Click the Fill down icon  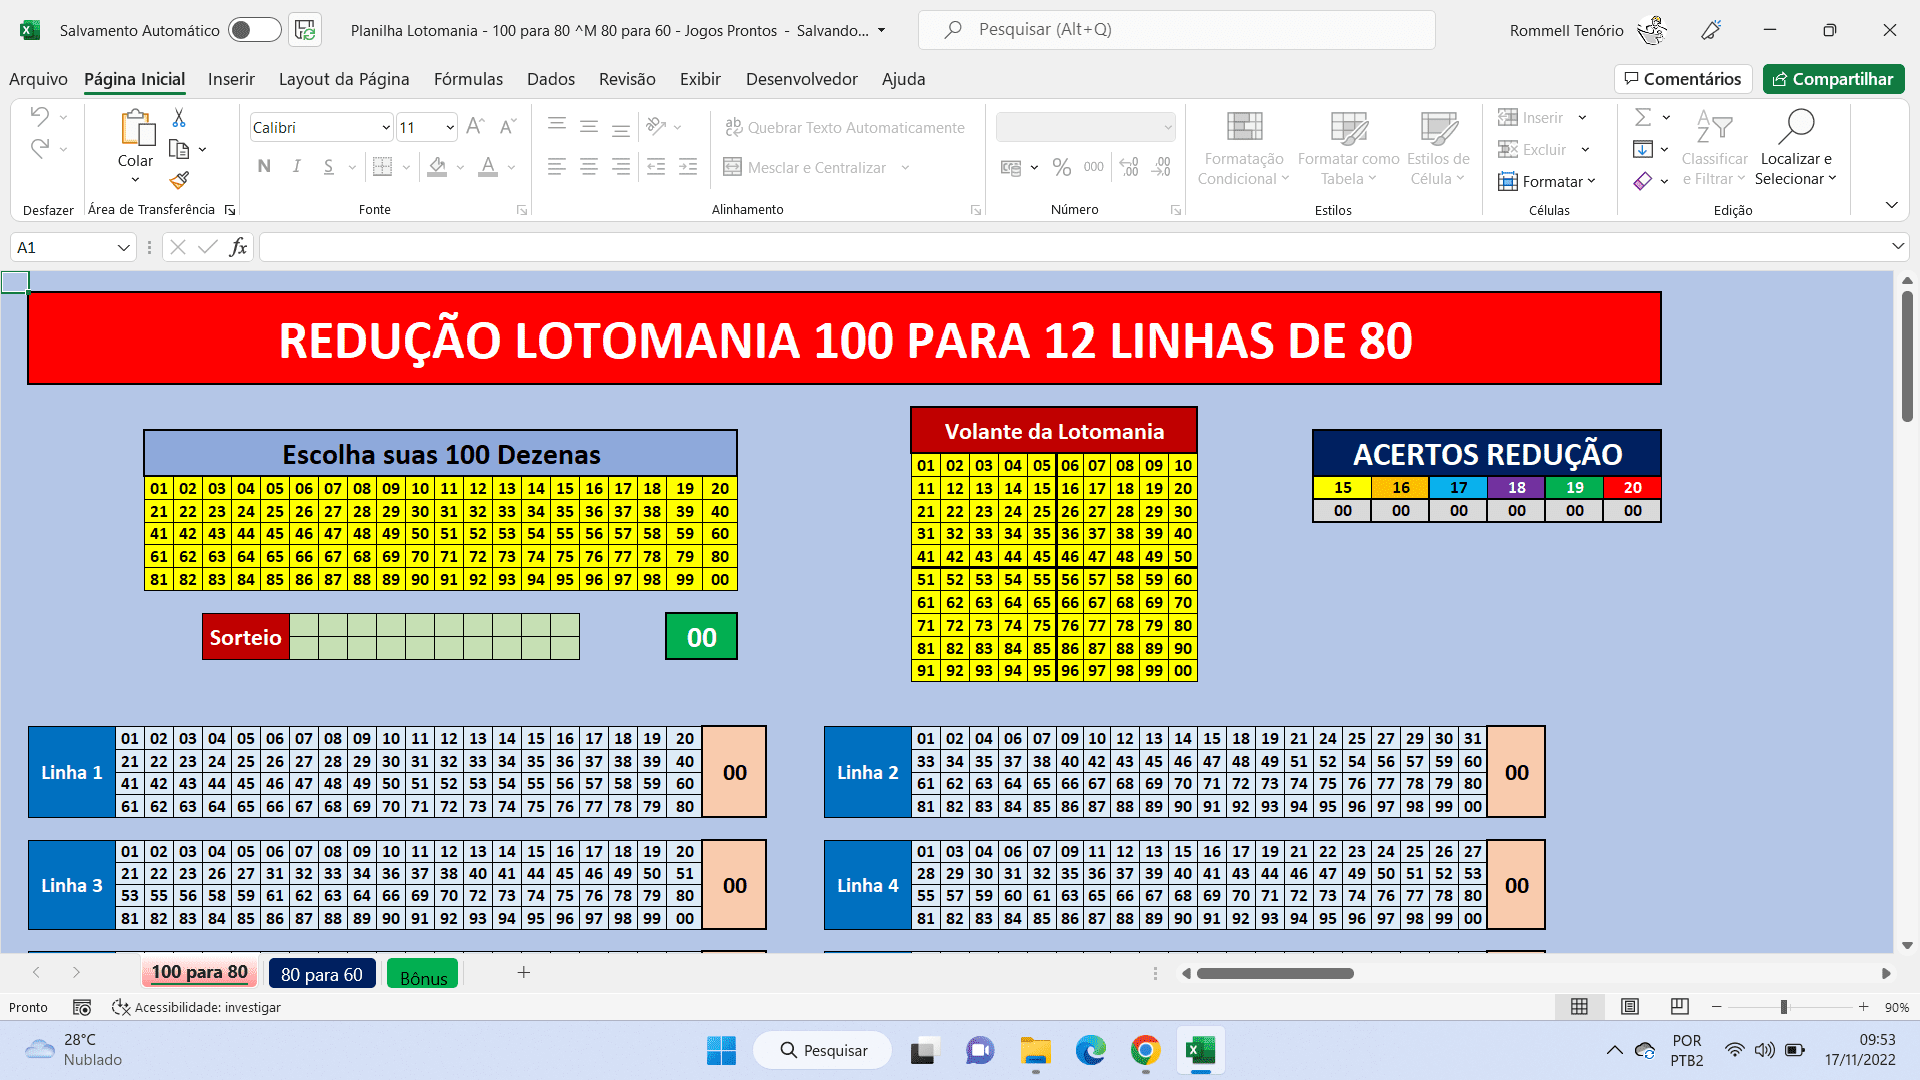coord(1642,149)
